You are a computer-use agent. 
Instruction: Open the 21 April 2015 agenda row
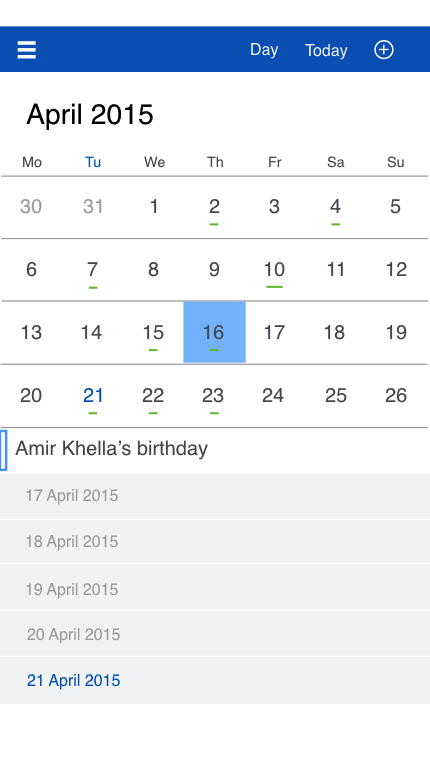215,680
